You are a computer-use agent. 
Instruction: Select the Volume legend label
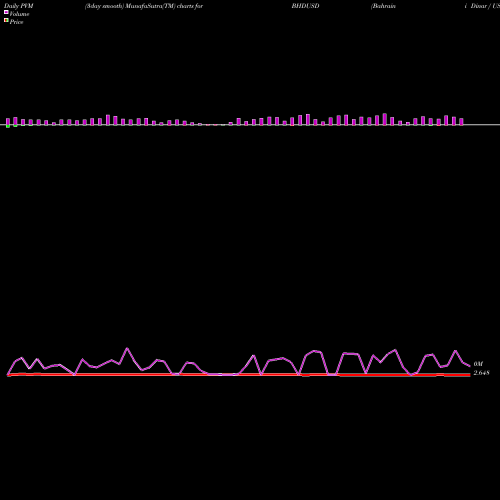[19, 14]
